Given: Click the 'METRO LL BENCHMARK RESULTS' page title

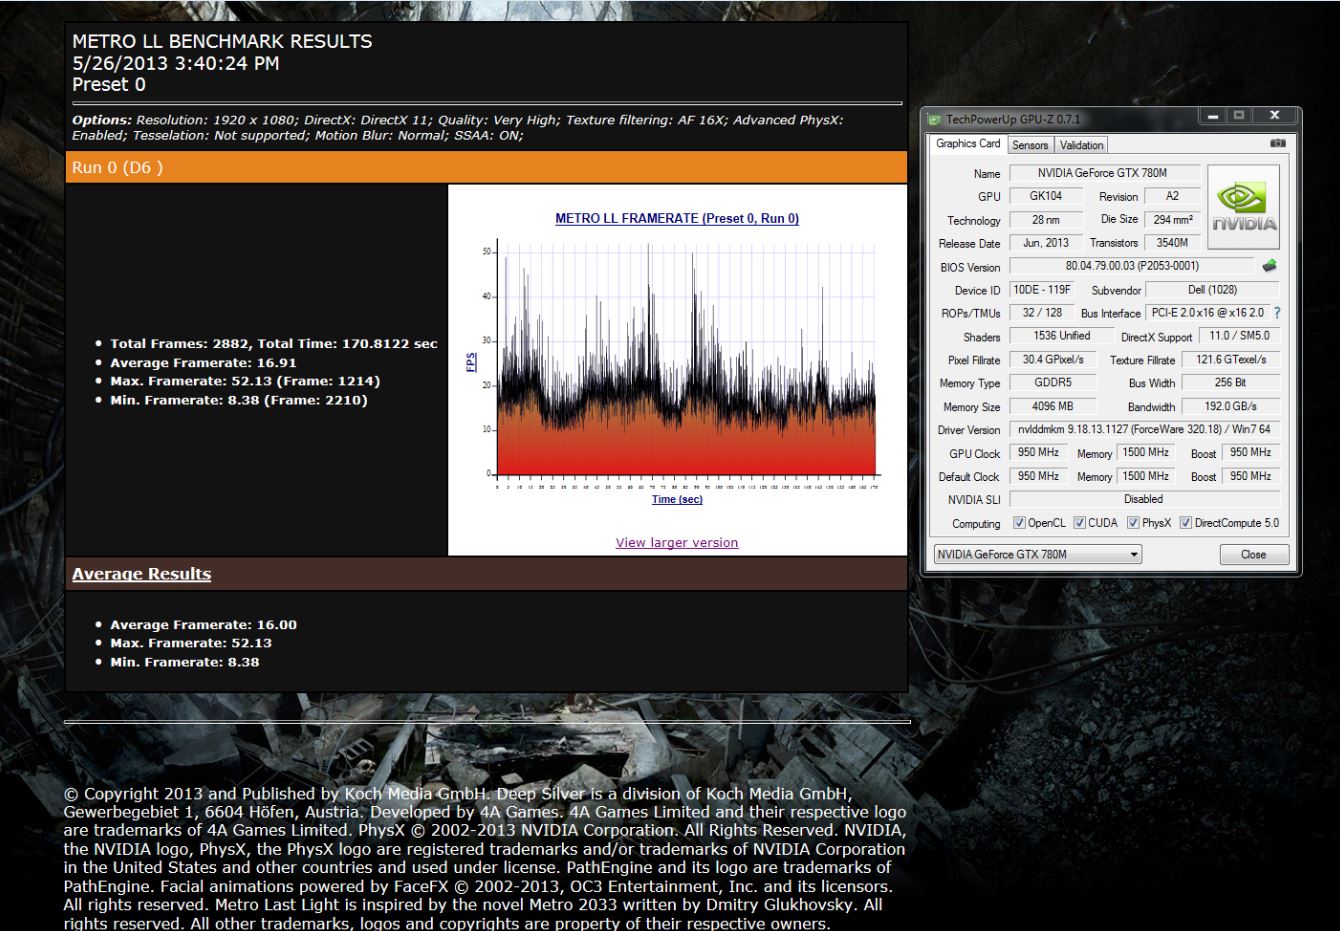Looking at the screenshot, I should point(222,41).
